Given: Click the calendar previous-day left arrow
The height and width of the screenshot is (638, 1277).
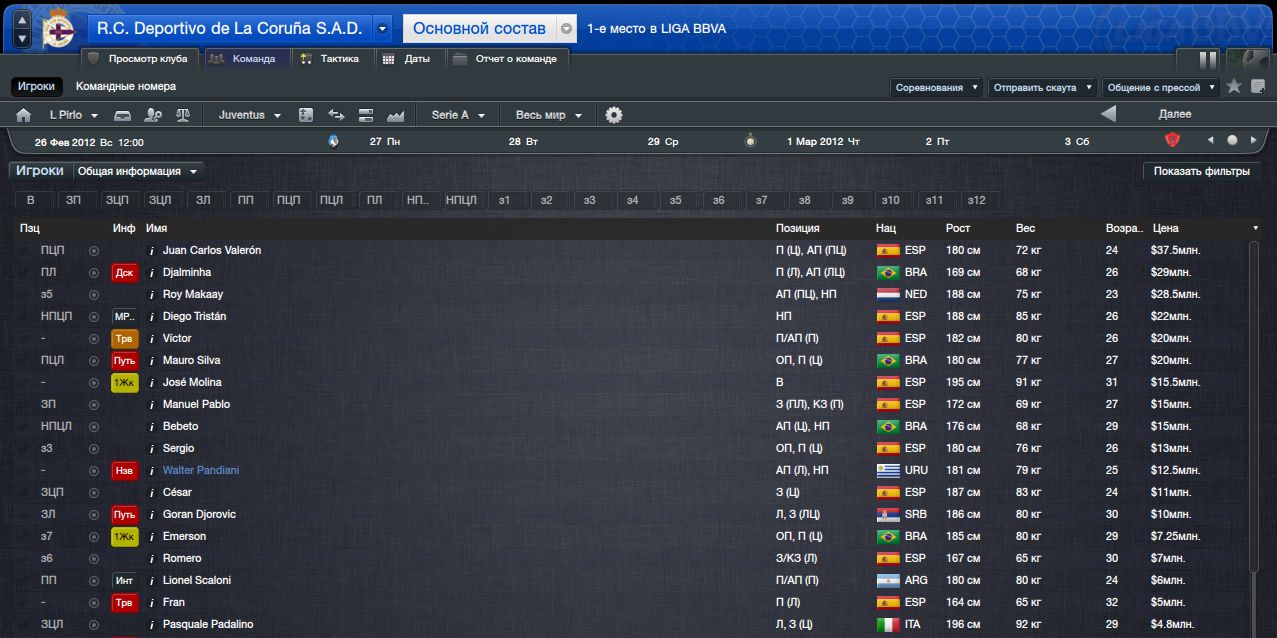Looking at the screenshot, I should (1211, 141).
